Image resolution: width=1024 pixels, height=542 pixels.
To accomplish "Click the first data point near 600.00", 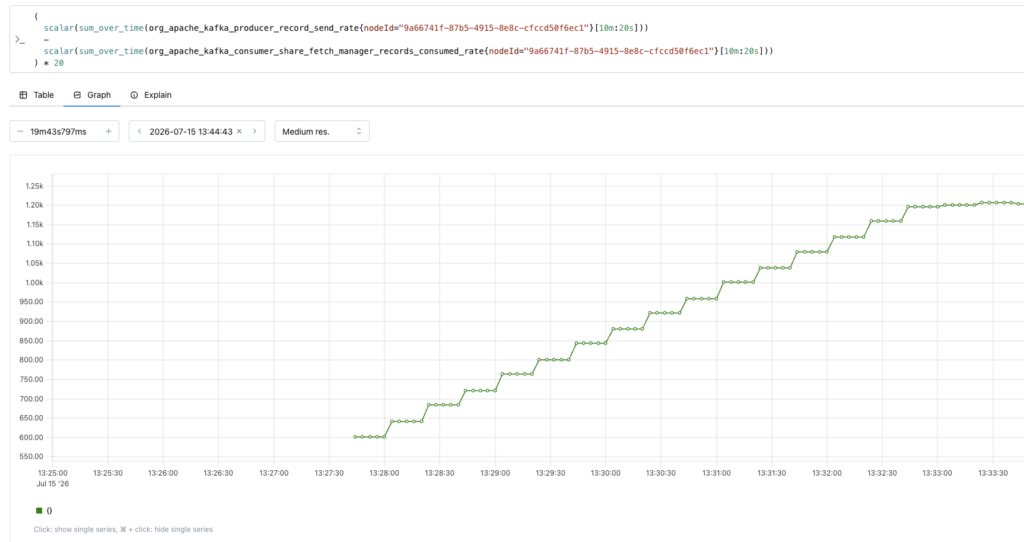I will [355, 437].
